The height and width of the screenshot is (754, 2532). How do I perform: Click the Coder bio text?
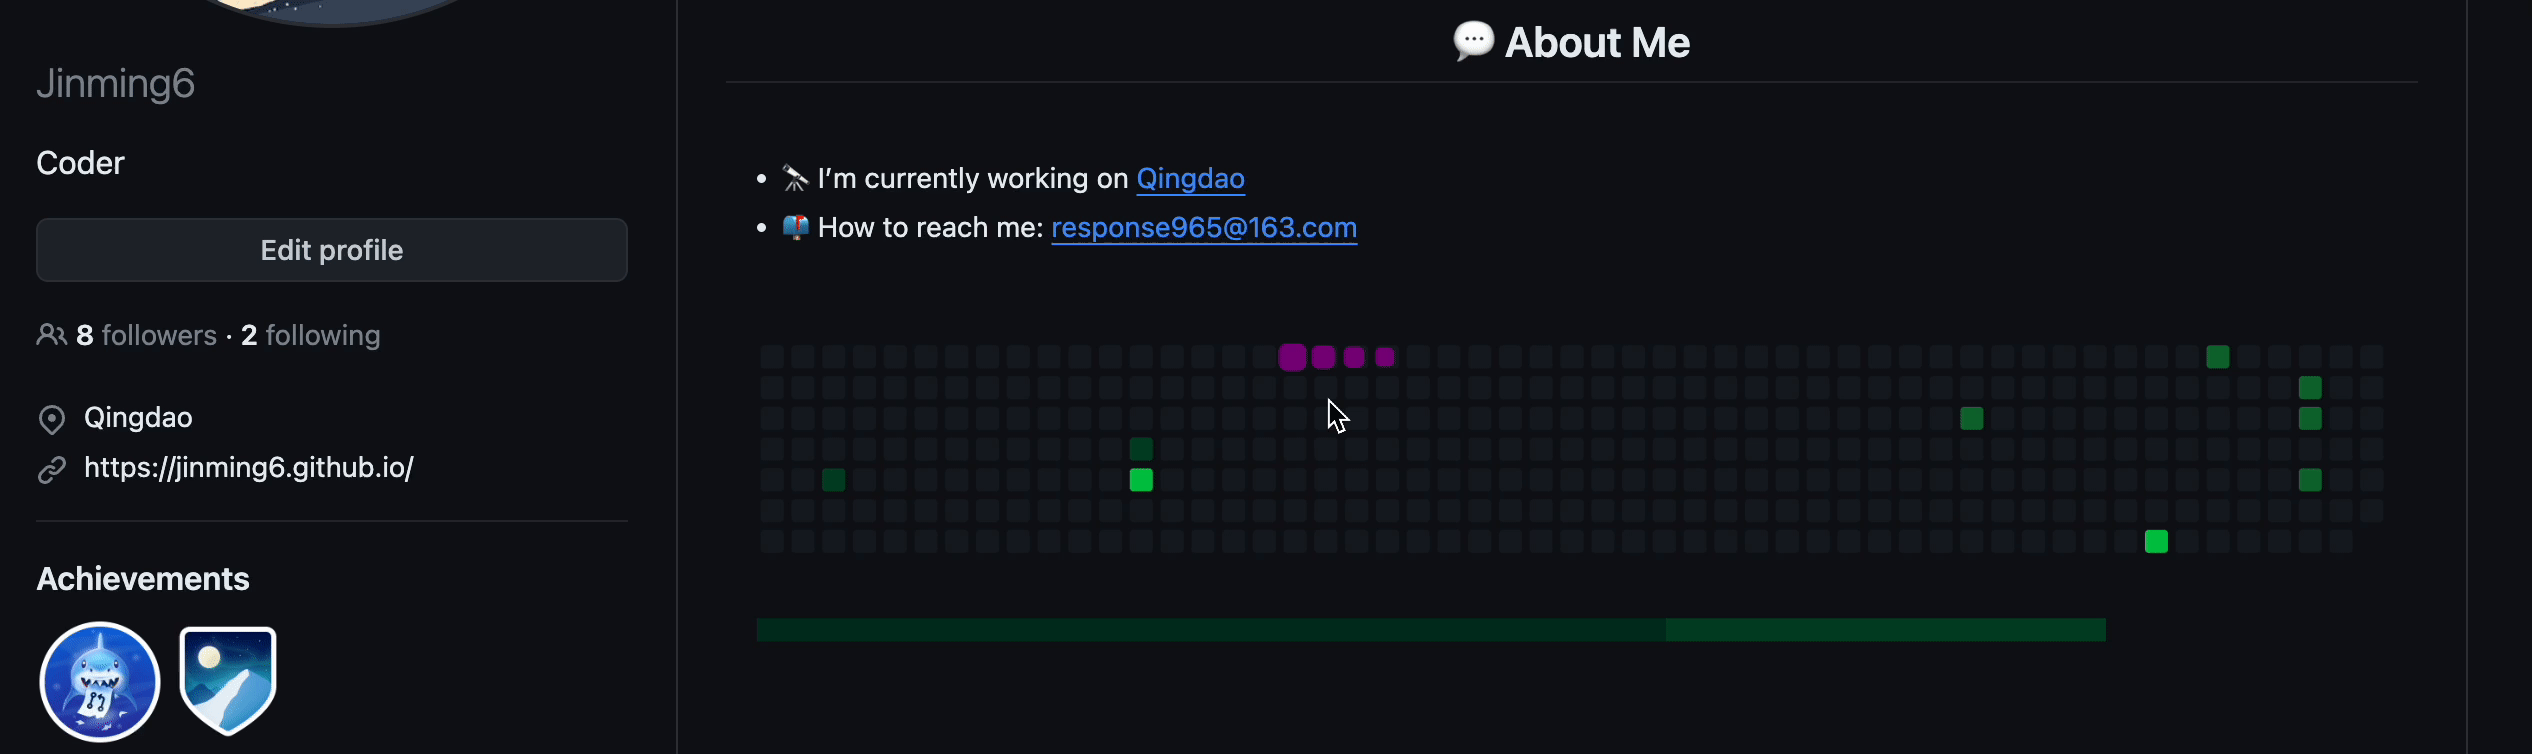pos(81,163)
